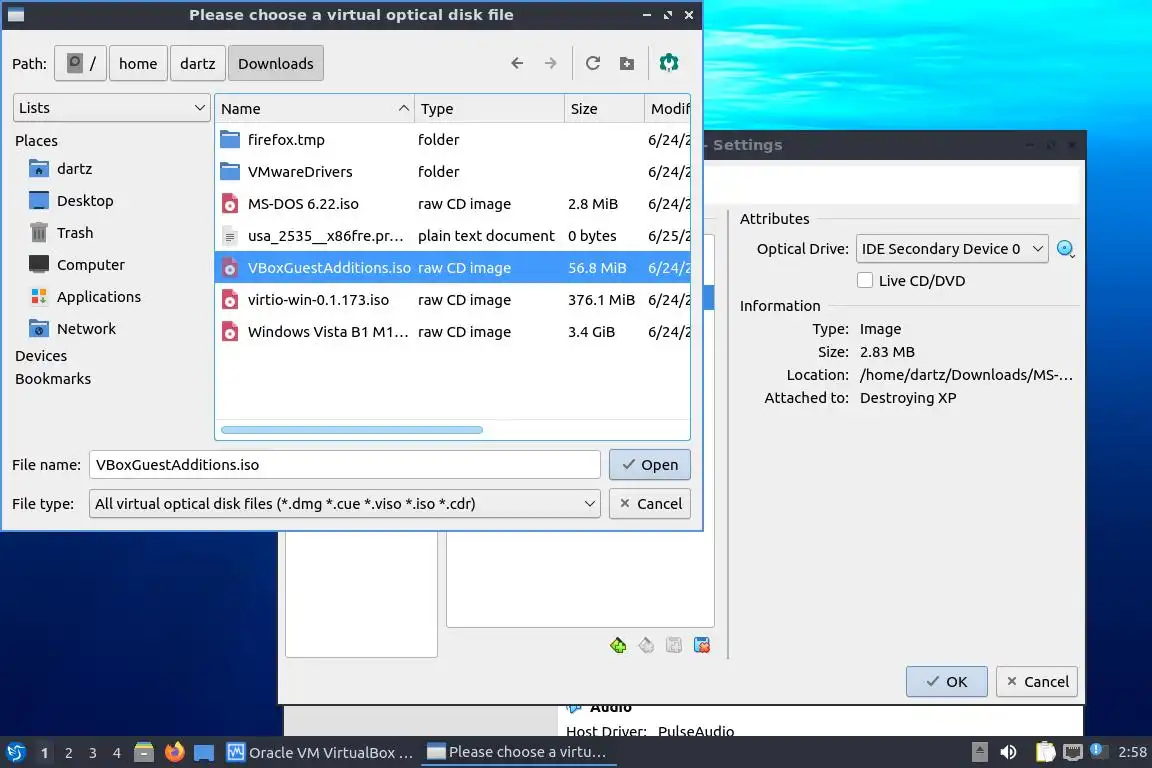The image size is (1152, 768).
Task: Go back to previous folder
Action: (517, 63)
